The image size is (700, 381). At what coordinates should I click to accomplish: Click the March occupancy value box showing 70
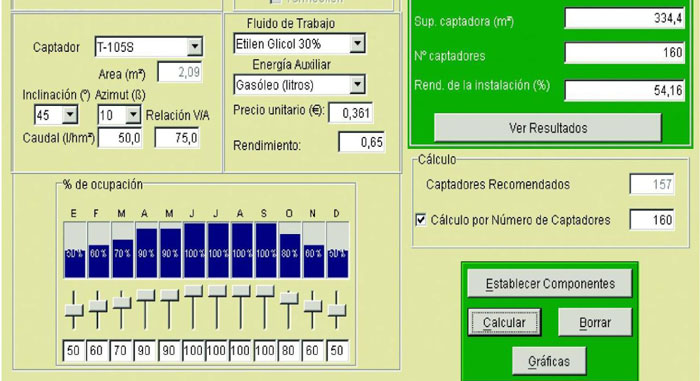120,351
